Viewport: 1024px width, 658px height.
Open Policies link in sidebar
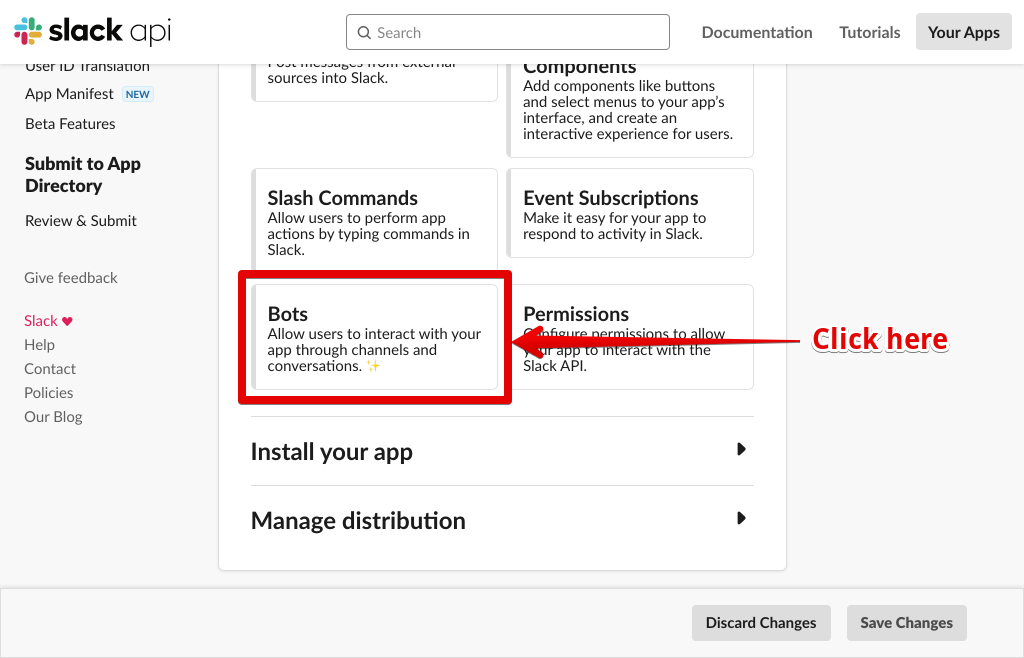tap(48, 393)
